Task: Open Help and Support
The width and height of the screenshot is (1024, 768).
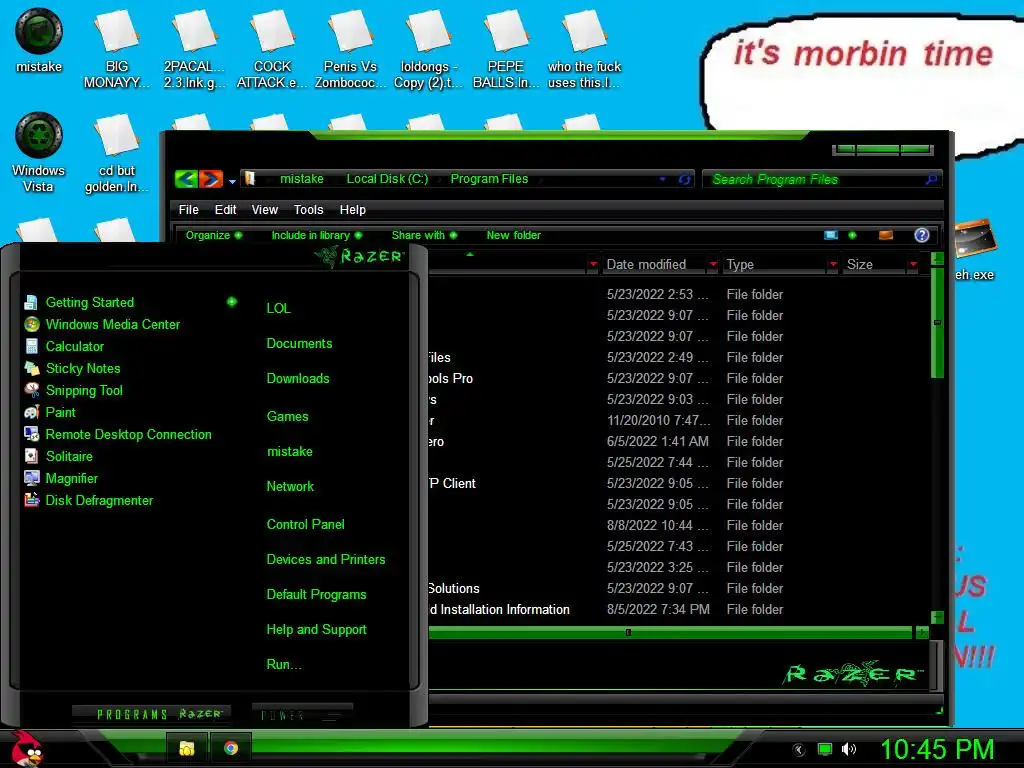Action: tap(317, 630)
